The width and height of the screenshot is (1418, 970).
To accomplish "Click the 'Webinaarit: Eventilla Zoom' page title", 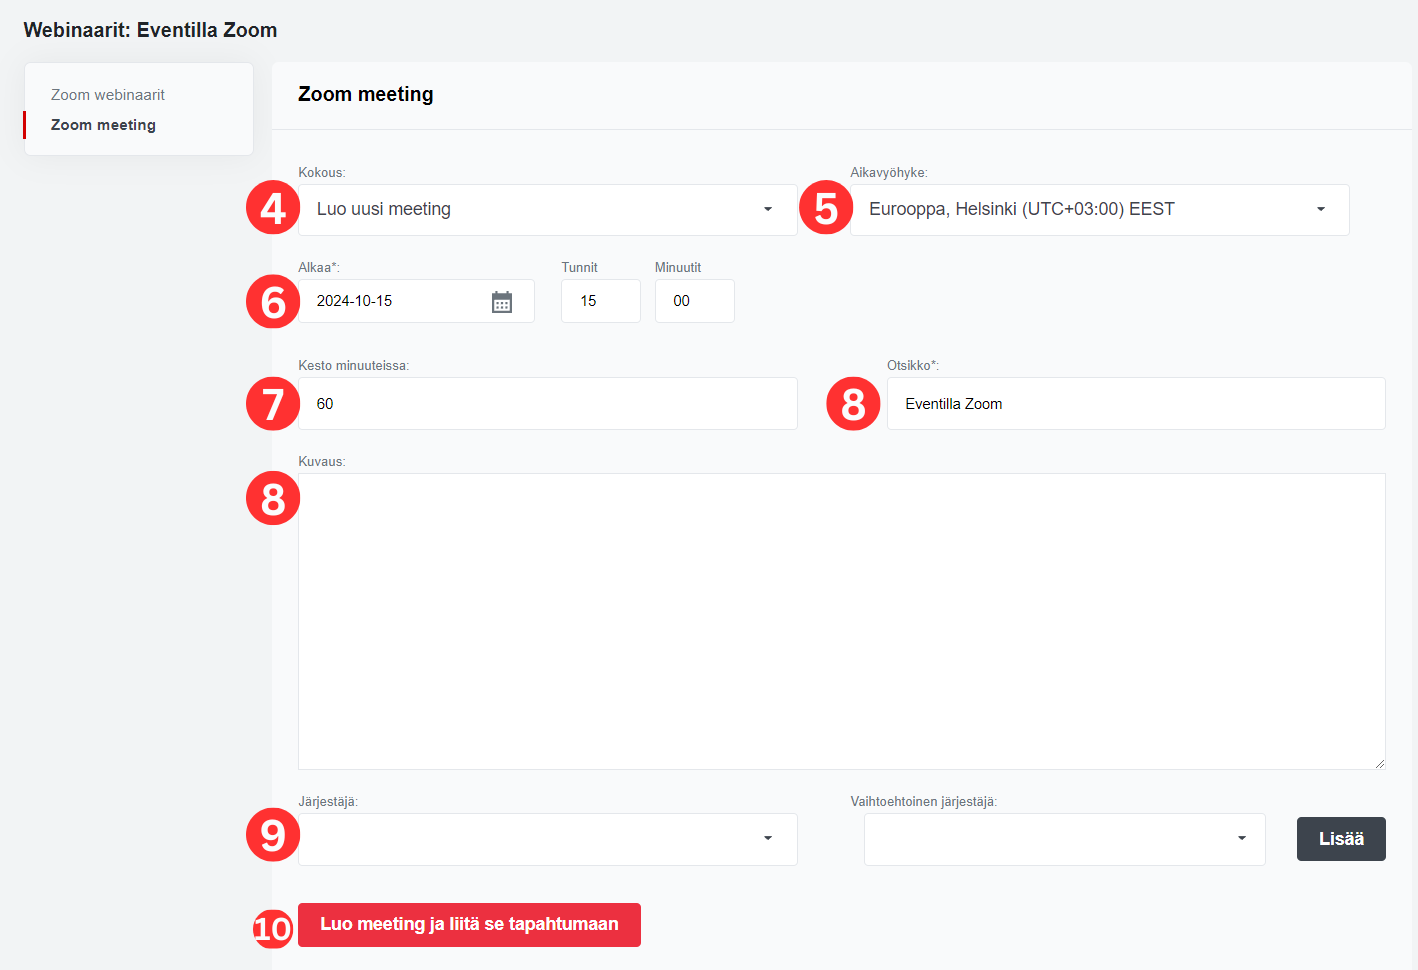I will [150, 30].
